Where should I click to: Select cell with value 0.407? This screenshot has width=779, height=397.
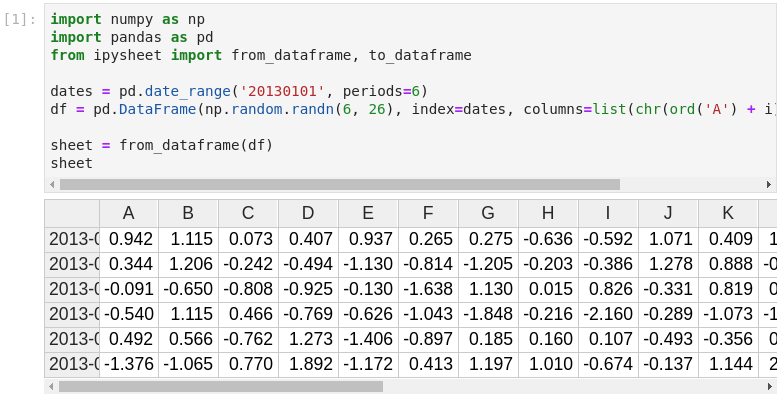pyautogui.click(x=309, y=239)
